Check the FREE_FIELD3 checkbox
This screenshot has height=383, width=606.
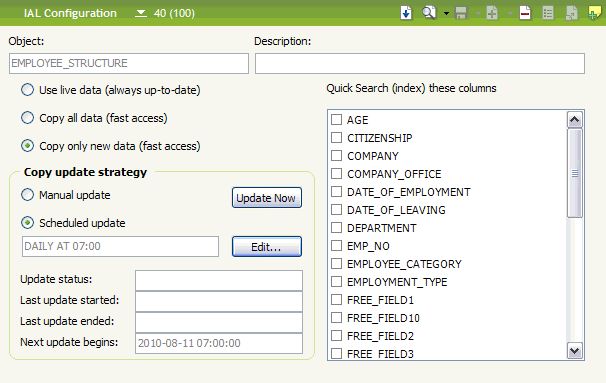(337, 353)
